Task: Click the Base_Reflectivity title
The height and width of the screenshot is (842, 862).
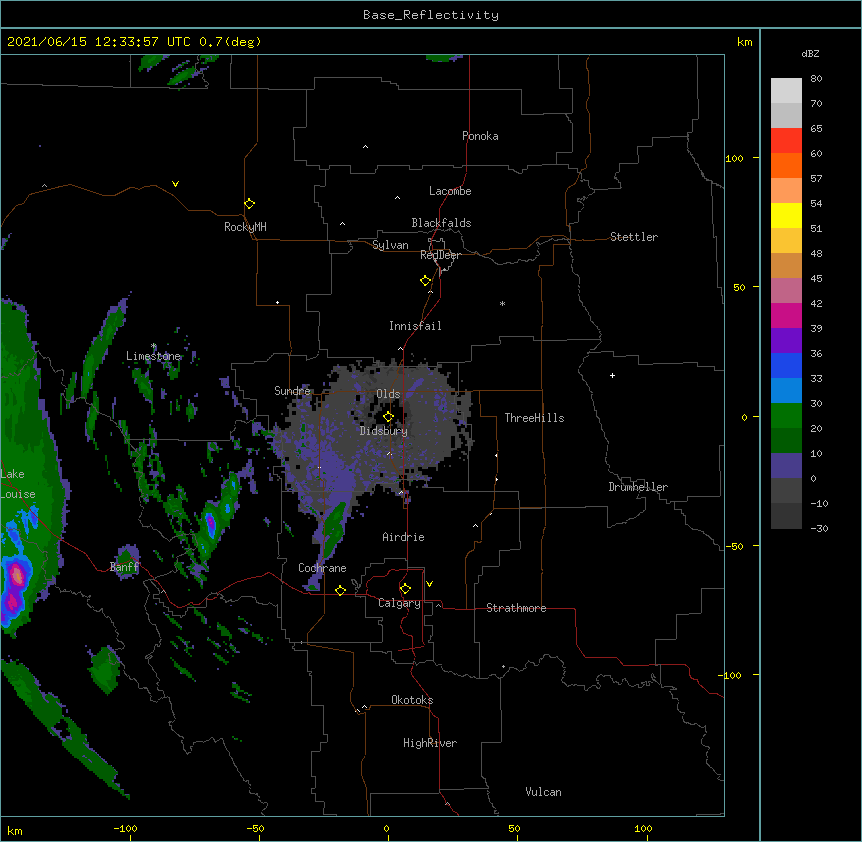Action: point(431,15)
